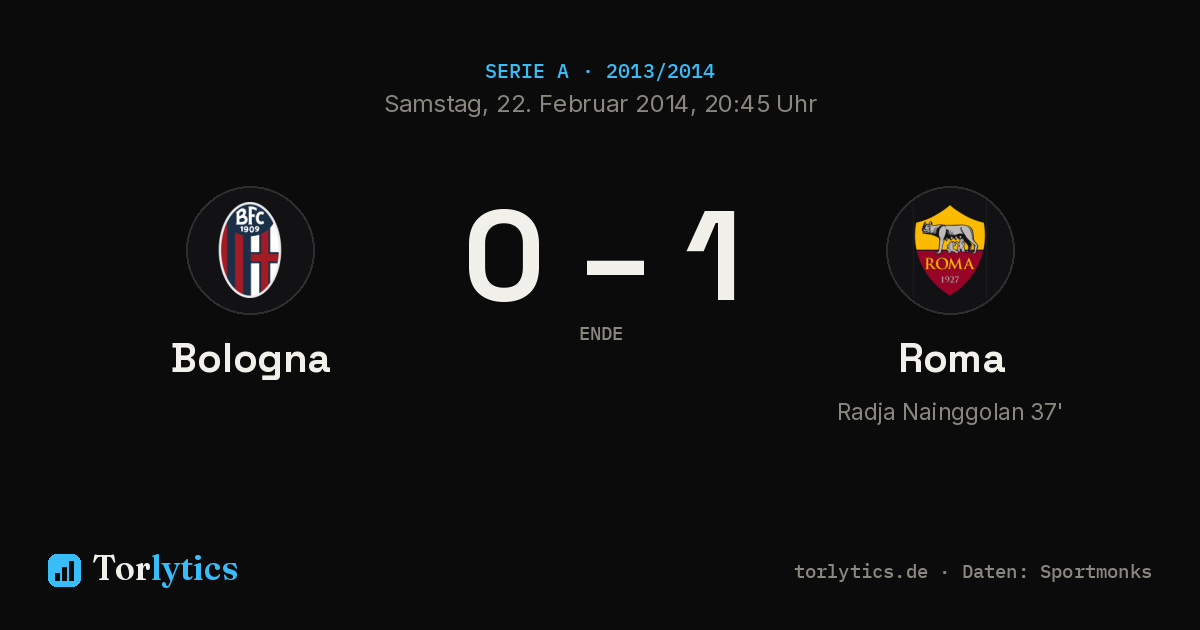Click the Bologna FC club crest

pyautogui.click(x=250, y=250)
